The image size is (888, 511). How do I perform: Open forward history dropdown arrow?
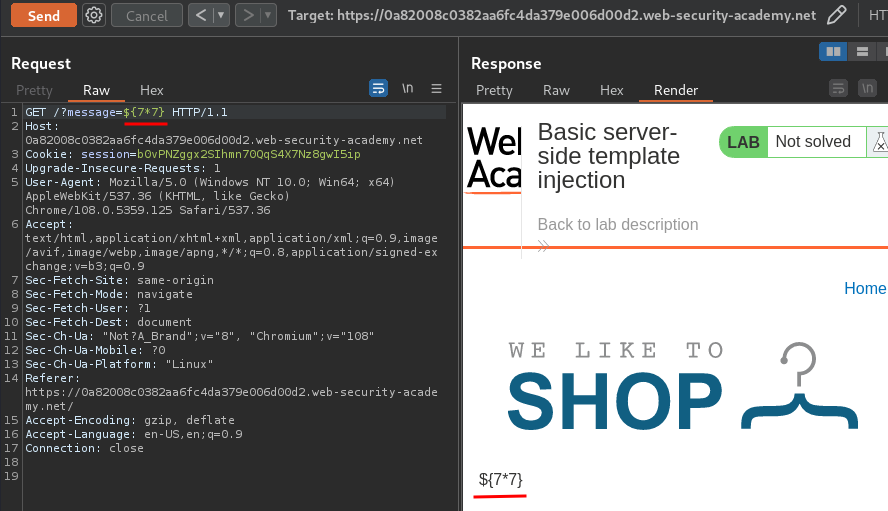pos(268,15)
